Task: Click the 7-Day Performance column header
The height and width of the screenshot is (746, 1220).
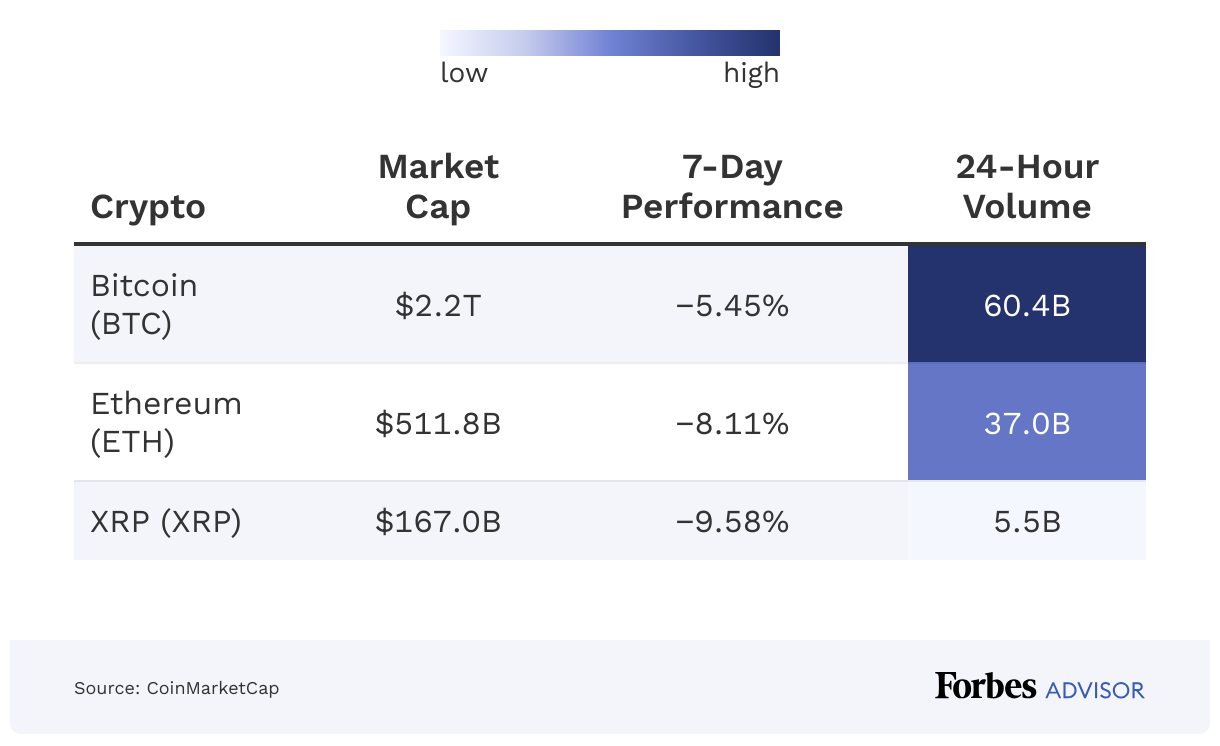Action: click(732, 187)
